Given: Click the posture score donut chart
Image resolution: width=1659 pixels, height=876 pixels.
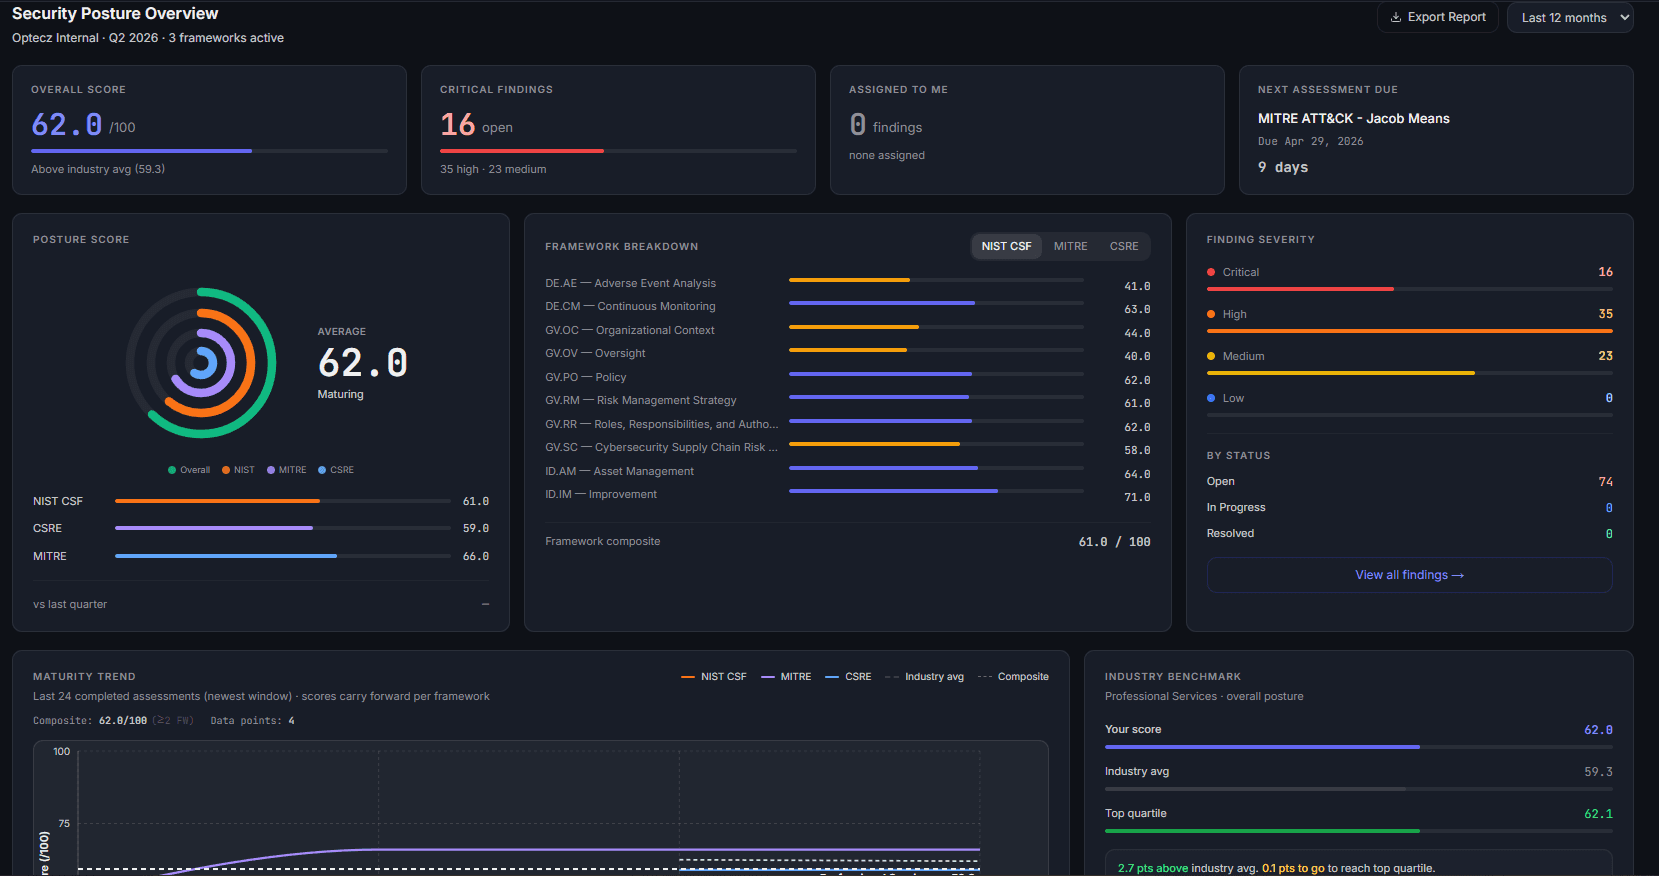Looking at the screenshot, I should pyautogui.click(x=201, y=363).
